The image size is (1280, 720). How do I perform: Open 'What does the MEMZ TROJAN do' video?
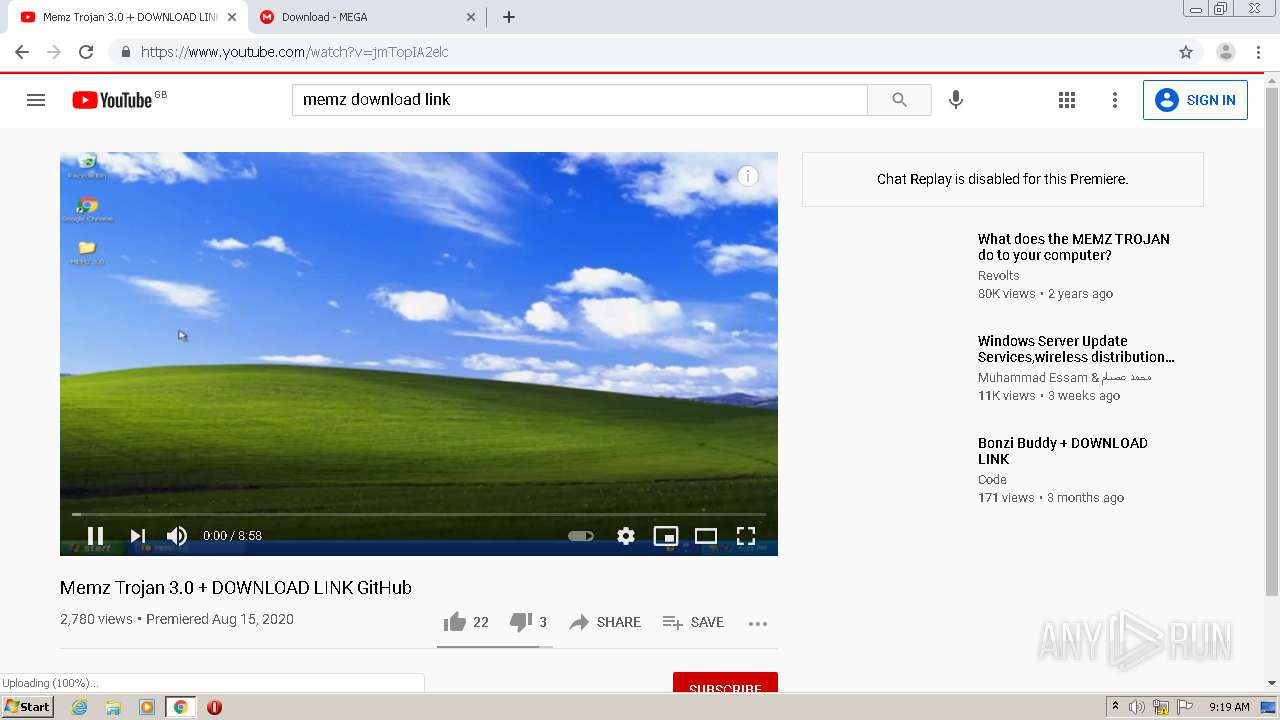pos(1073,247)
